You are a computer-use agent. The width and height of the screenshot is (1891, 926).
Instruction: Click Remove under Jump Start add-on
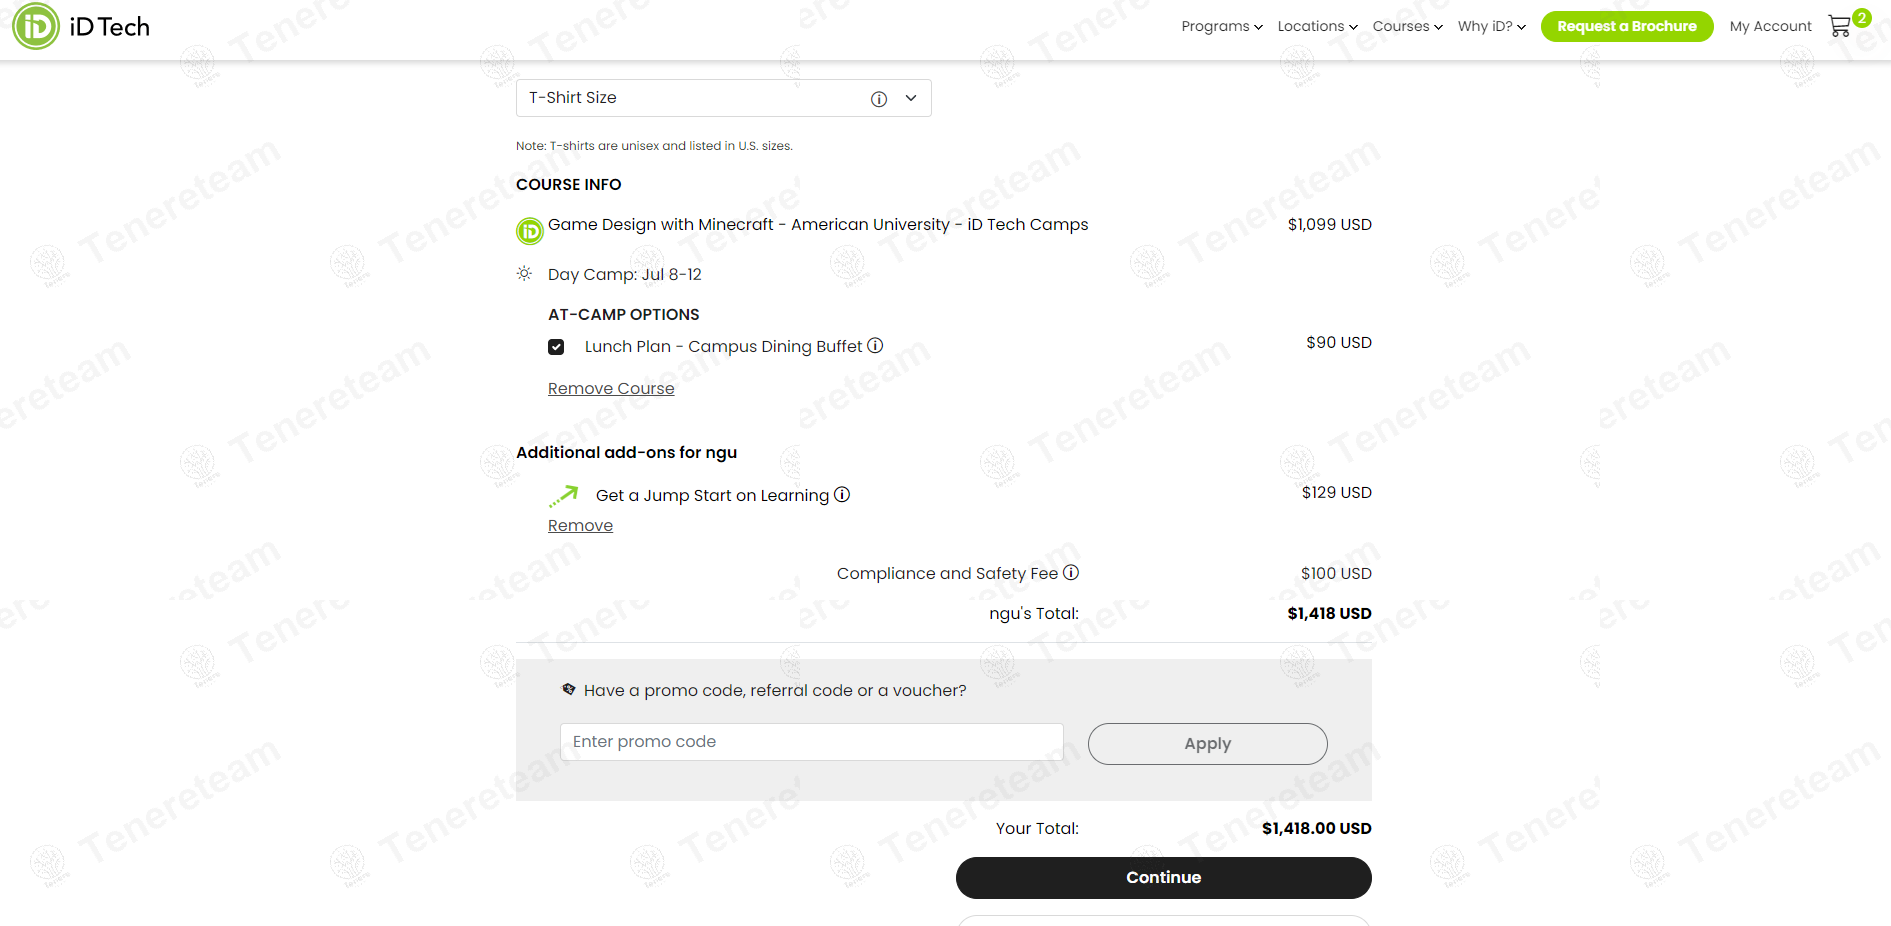[x=580, y=526]
